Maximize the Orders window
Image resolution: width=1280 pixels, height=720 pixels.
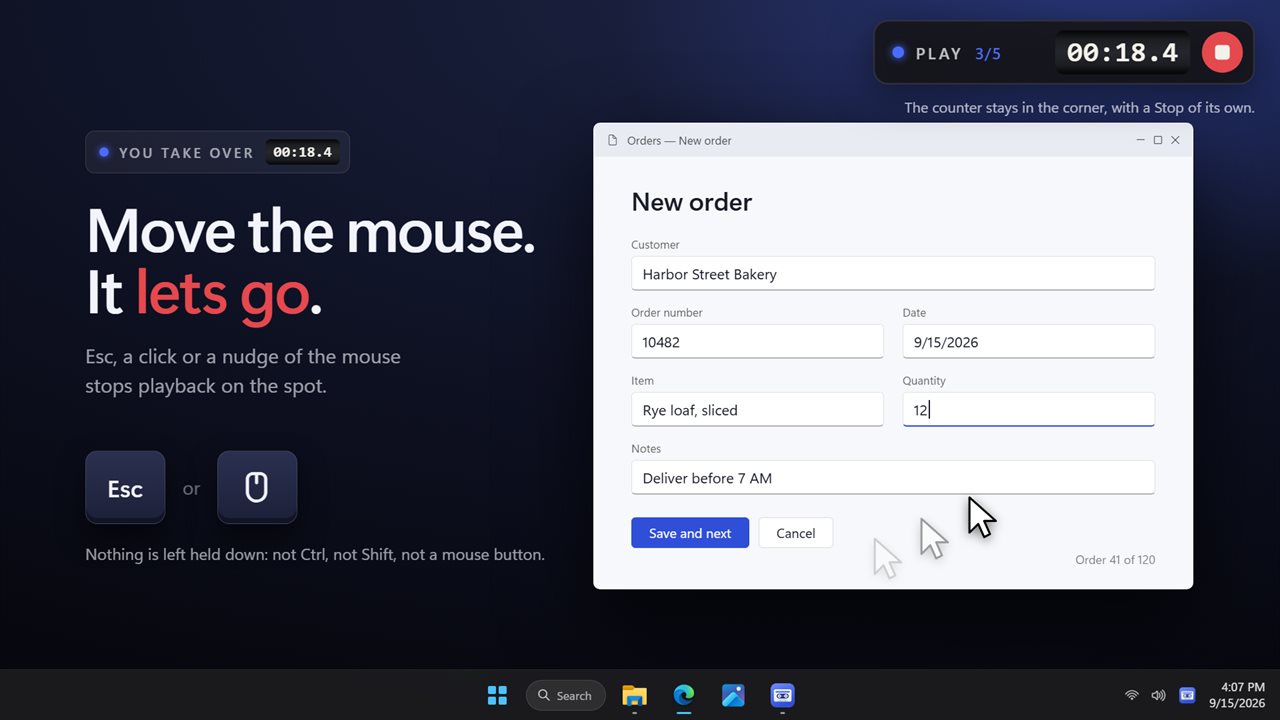pos(1158,140)
